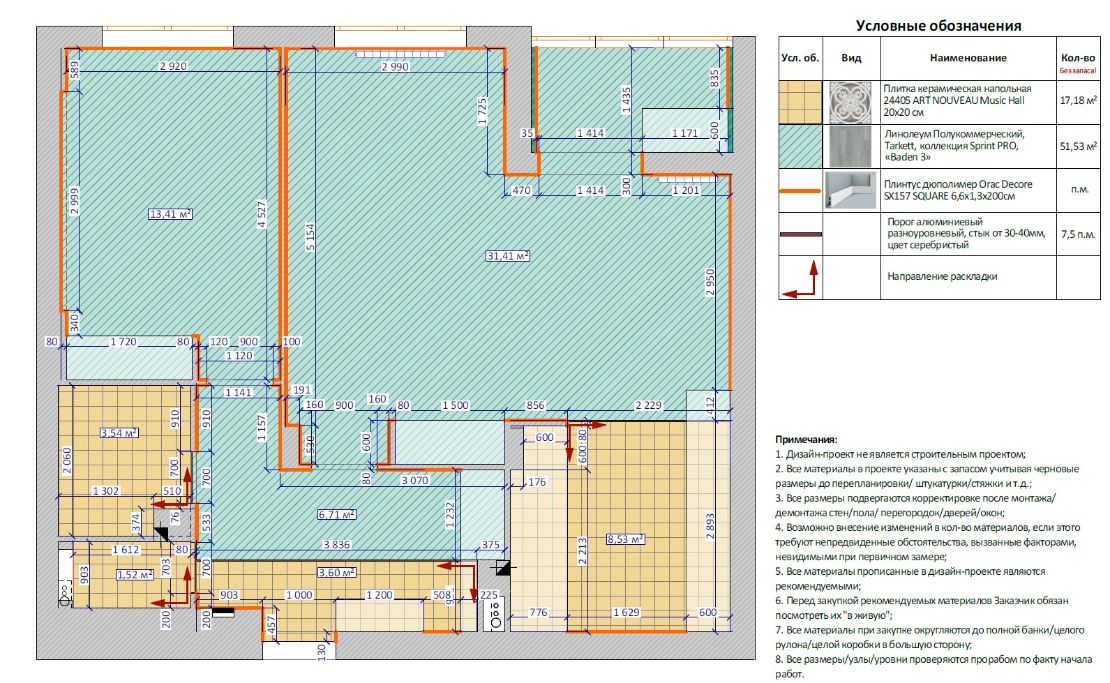The image size is (1110, 683).
Task: Click the Условные обозначения heading
Action: click(939, 26)
